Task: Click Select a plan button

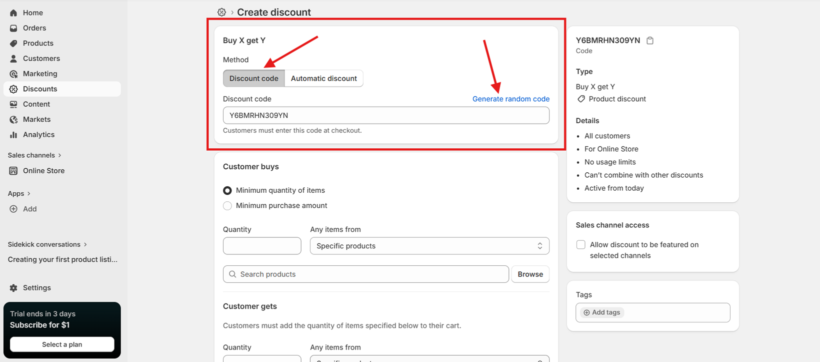Action: click(62, 344)
